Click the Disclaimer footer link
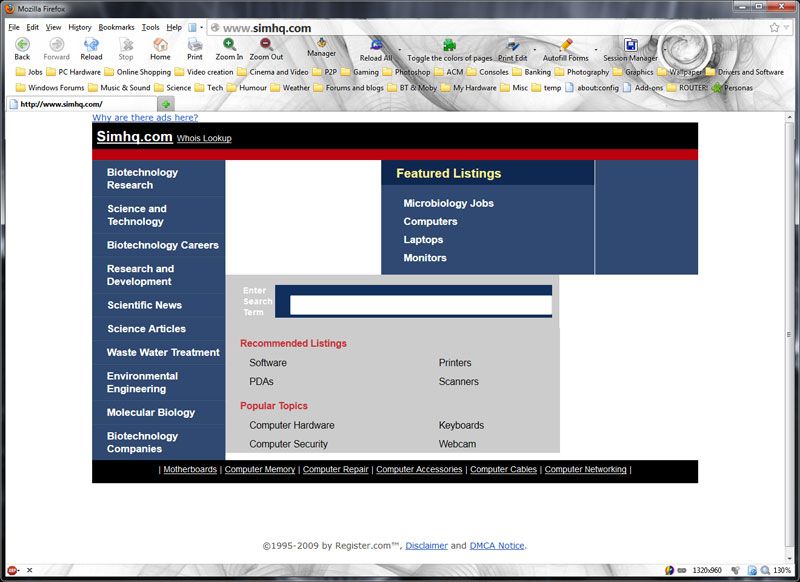The width and height of the screenshot is (800, 582). (427, 545)
